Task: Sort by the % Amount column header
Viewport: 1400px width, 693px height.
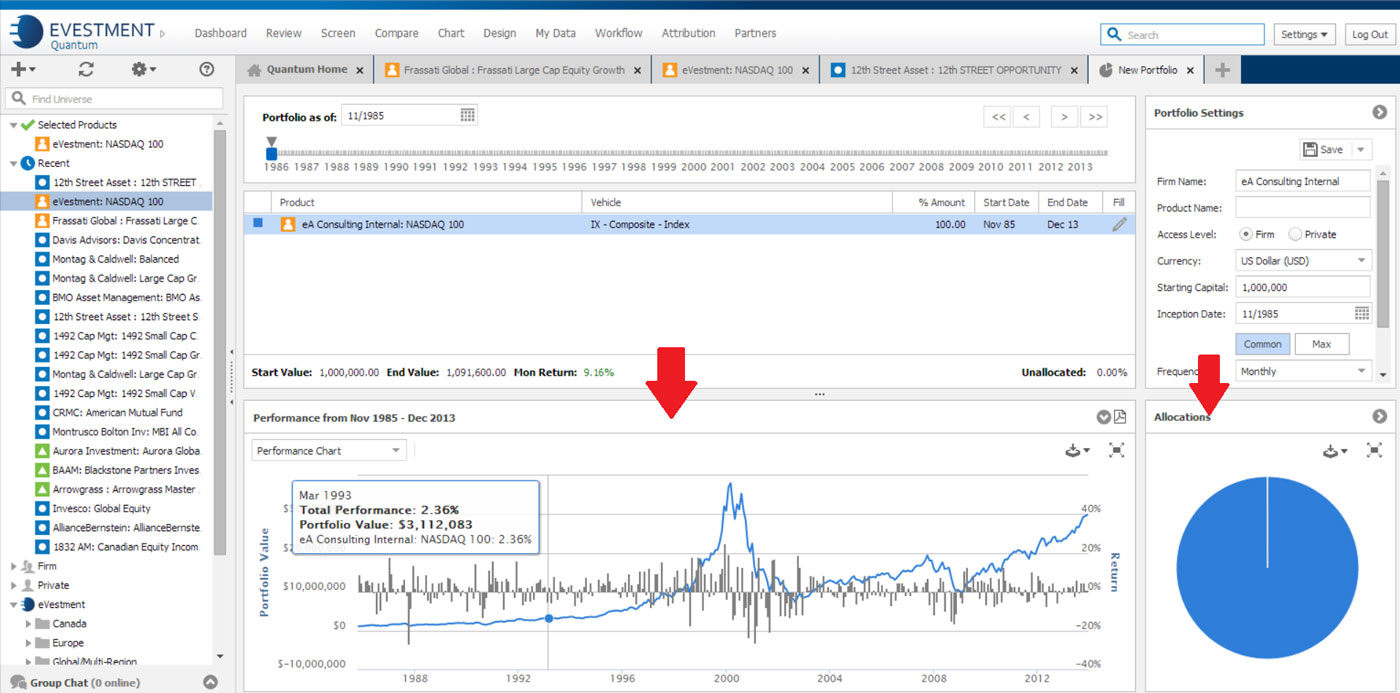Action: click(933, 203)
